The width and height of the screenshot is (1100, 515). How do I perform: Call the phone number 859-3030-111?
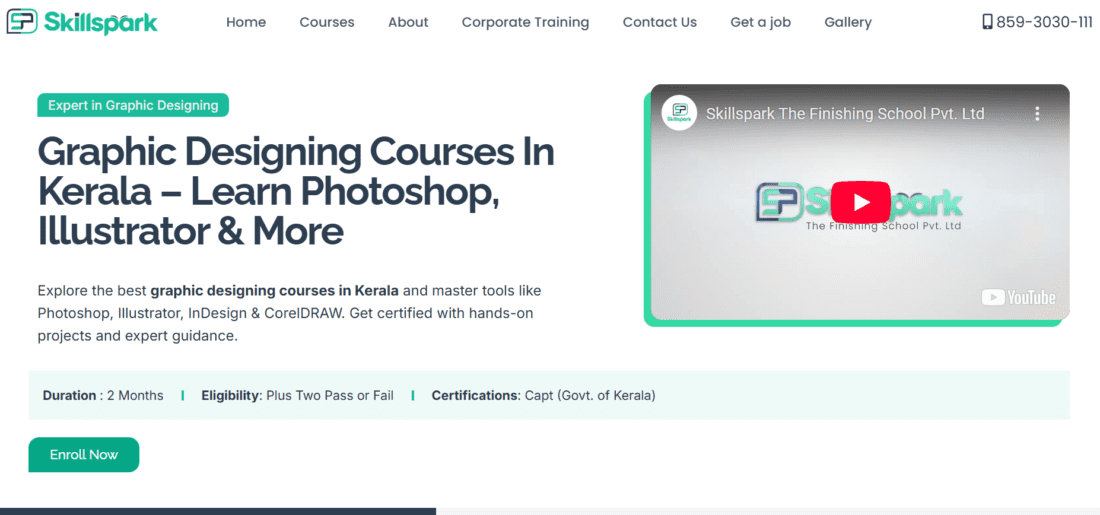pos(1046,22)
